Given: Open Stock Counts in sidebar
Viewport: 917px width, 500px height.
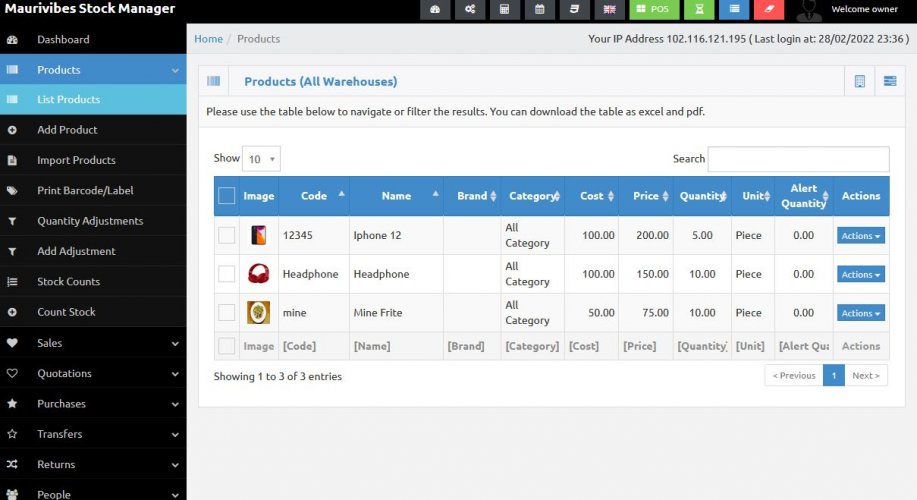Looking at the screenshot, I should click(93, 282).
